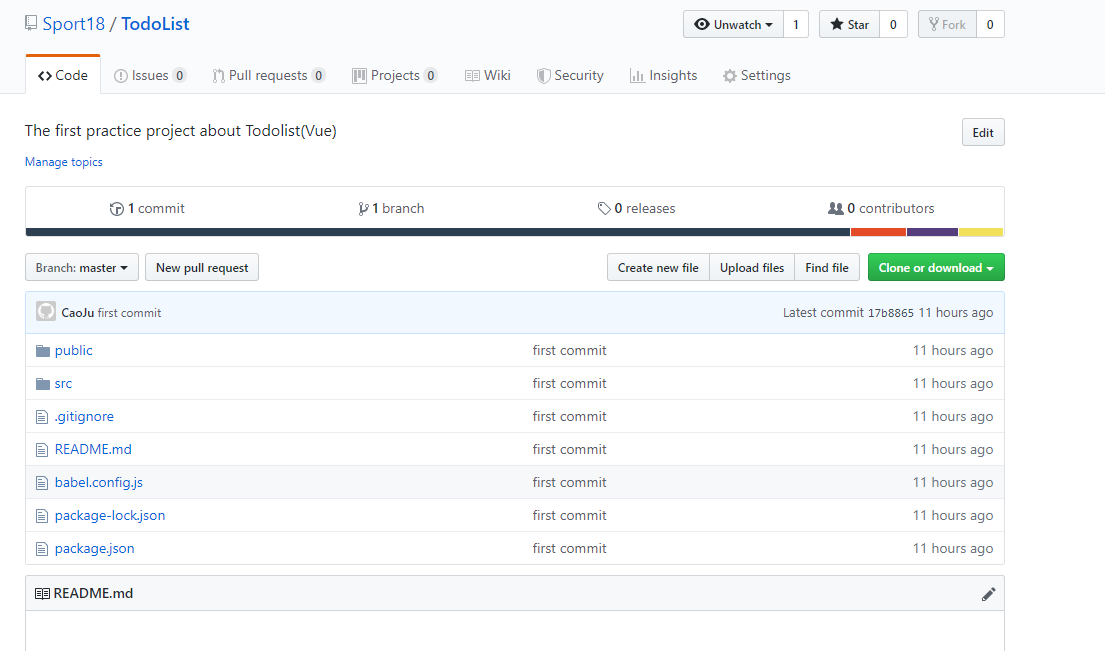The height and width of the screenshot is (651, 1105).
Task: Click CaoJu author name in commit bar
Action: pyautogui.click(x=78, y=313)
